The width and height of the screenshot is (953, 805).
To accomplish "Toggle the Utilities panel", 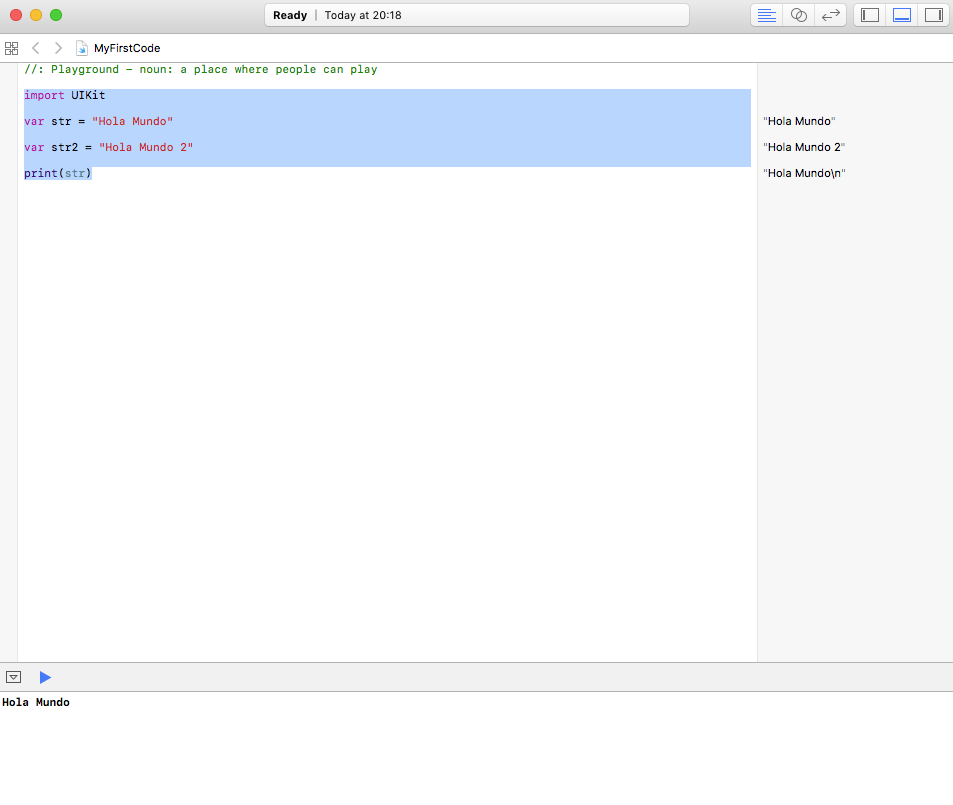I will pyautogui.click(x=934, y=15).
